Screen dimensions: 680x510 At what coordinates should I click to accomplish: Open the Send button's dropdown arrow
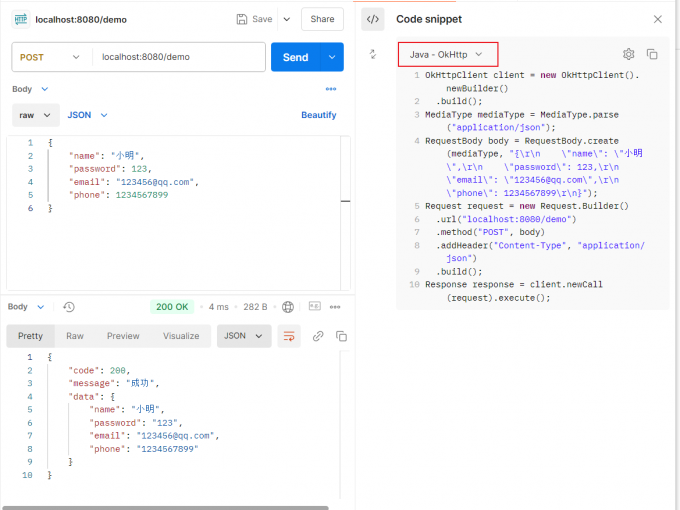point(332,57)
